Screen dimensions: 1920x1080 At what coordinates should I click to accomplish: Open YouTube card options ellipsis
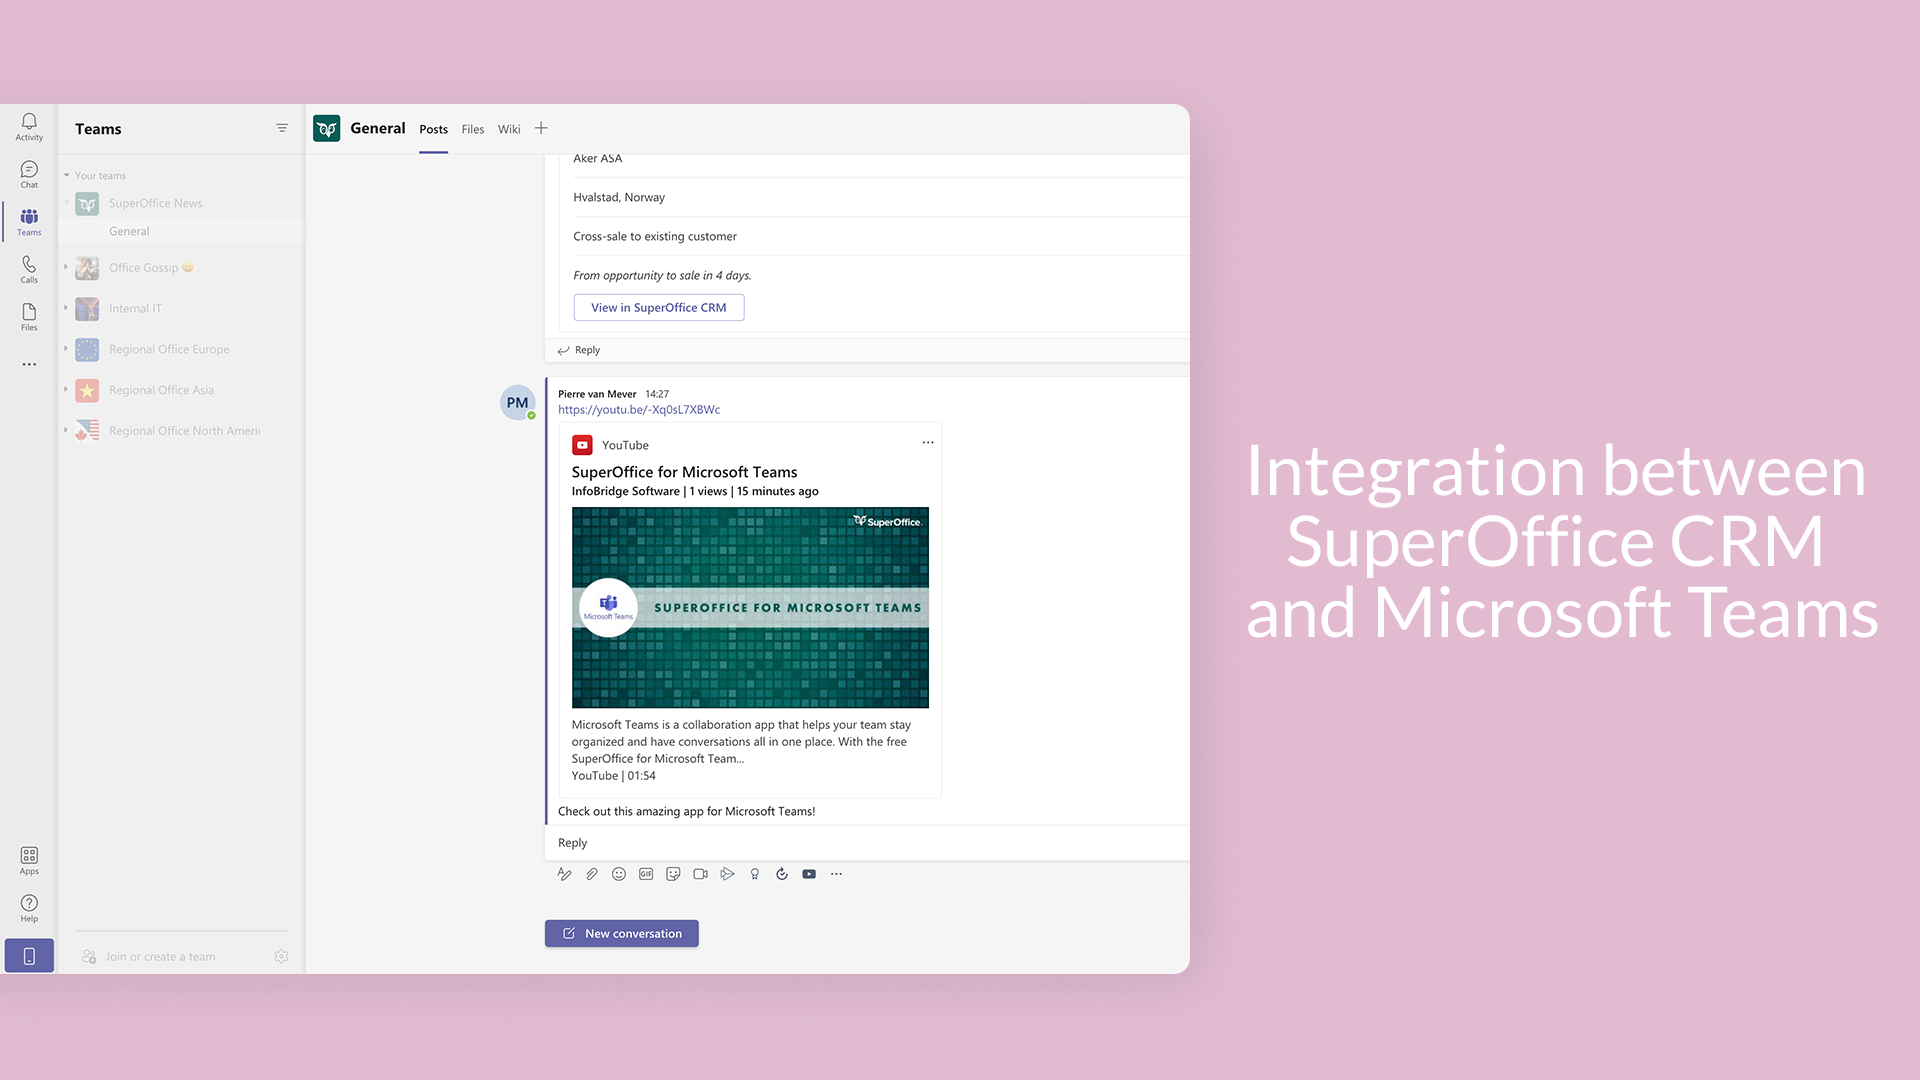[928, 442]
